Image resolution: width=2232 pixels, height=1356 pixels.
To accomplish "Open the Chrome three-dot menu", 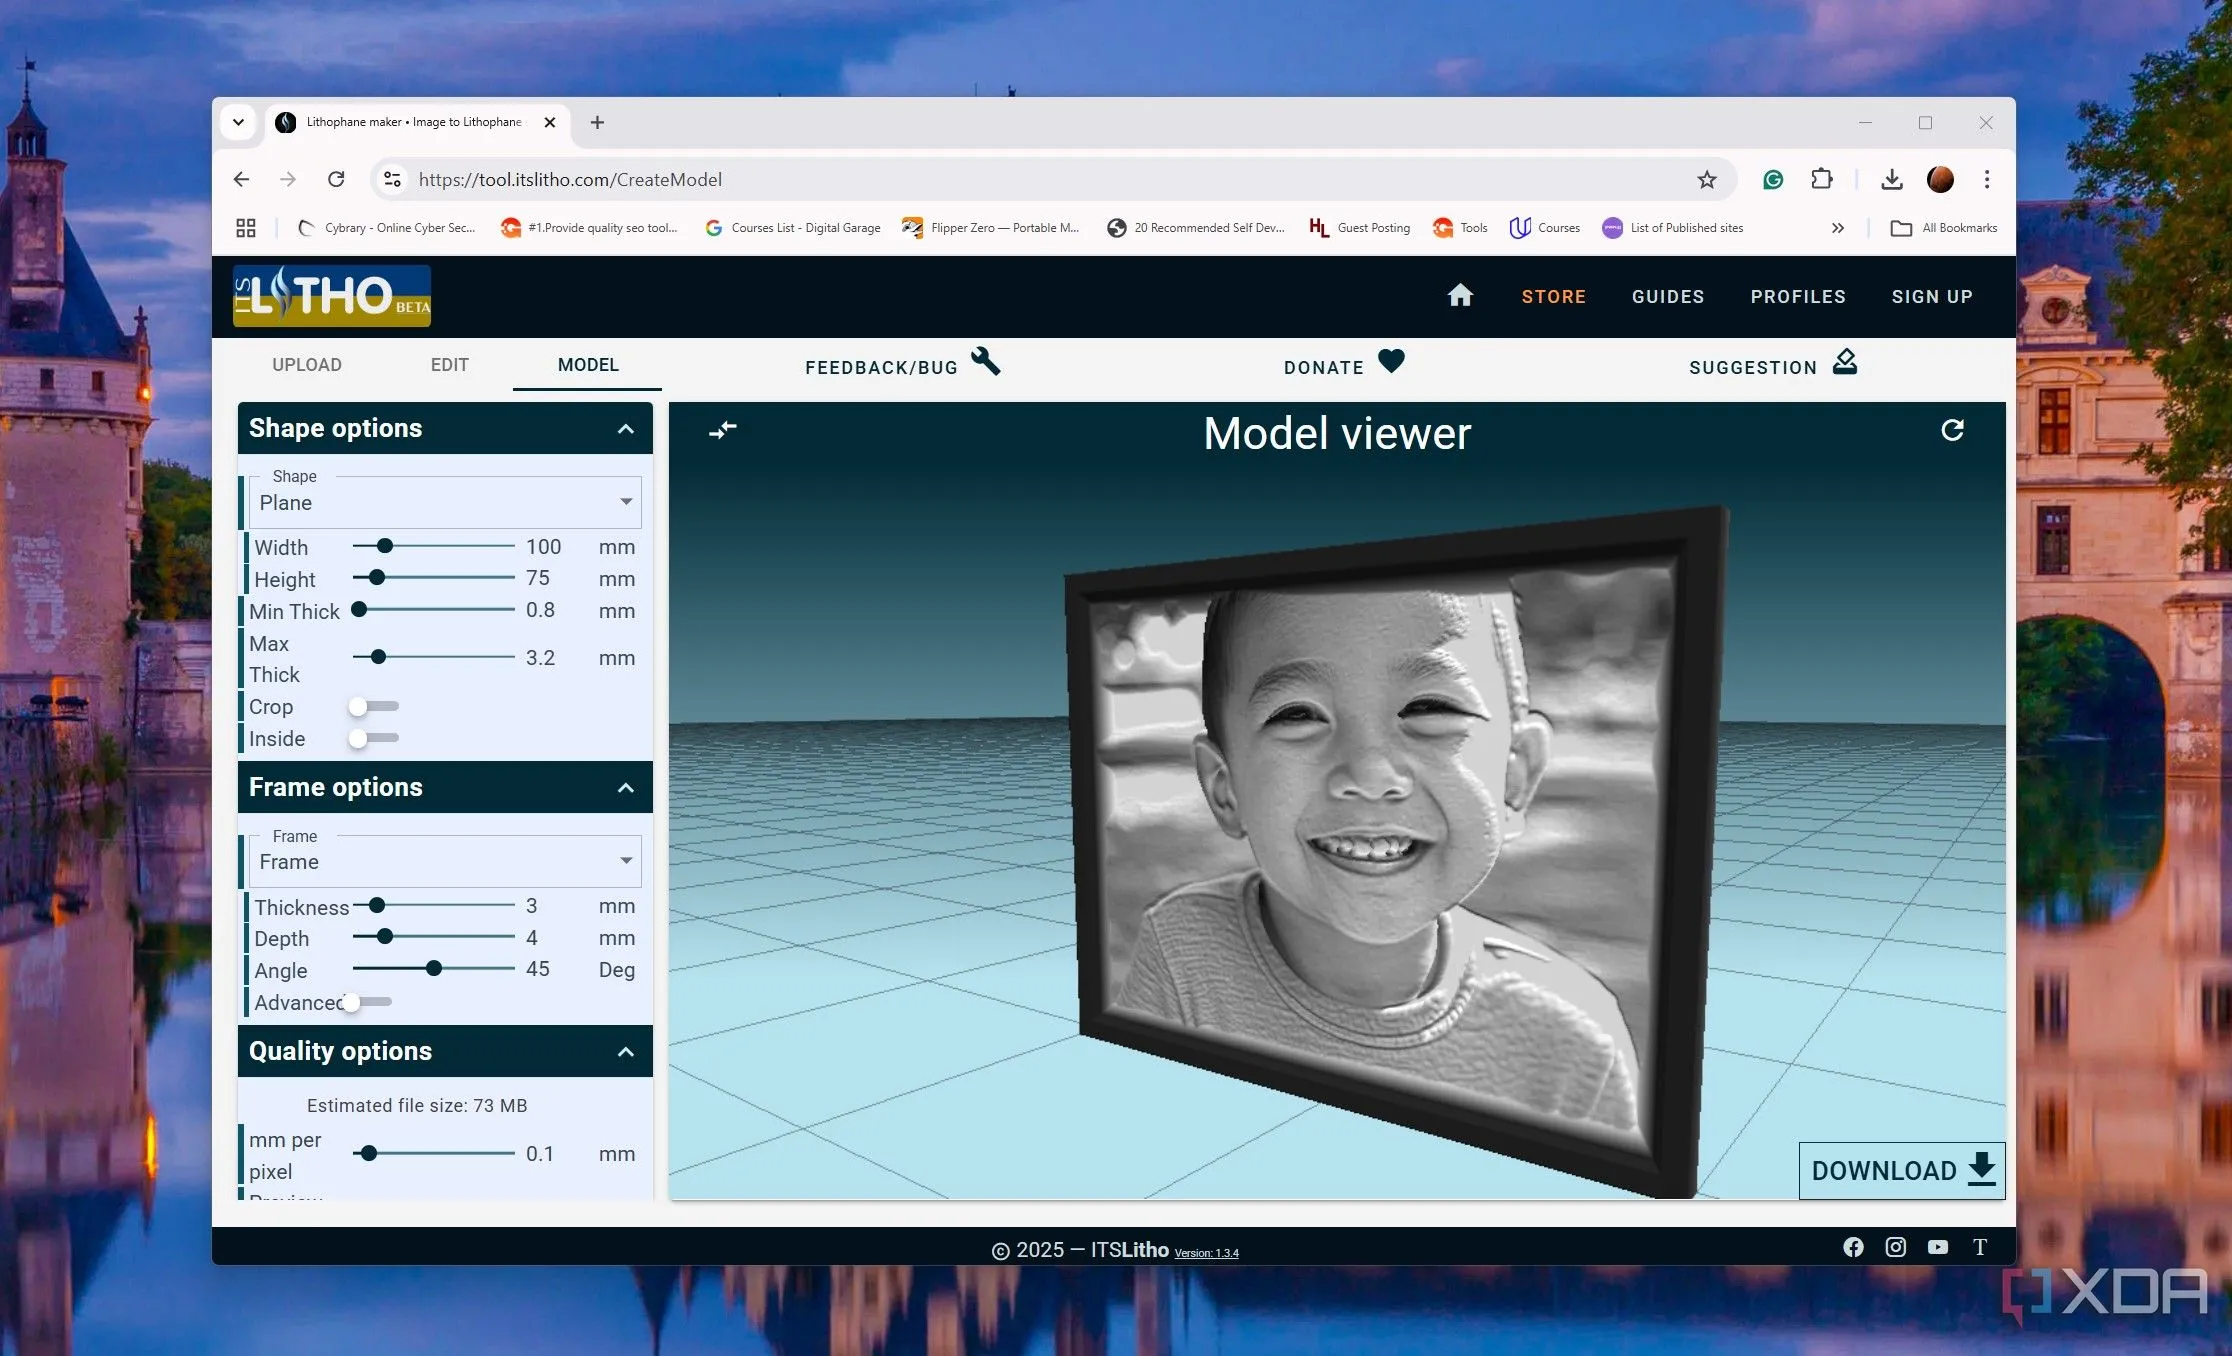I will click(1987, 179).
